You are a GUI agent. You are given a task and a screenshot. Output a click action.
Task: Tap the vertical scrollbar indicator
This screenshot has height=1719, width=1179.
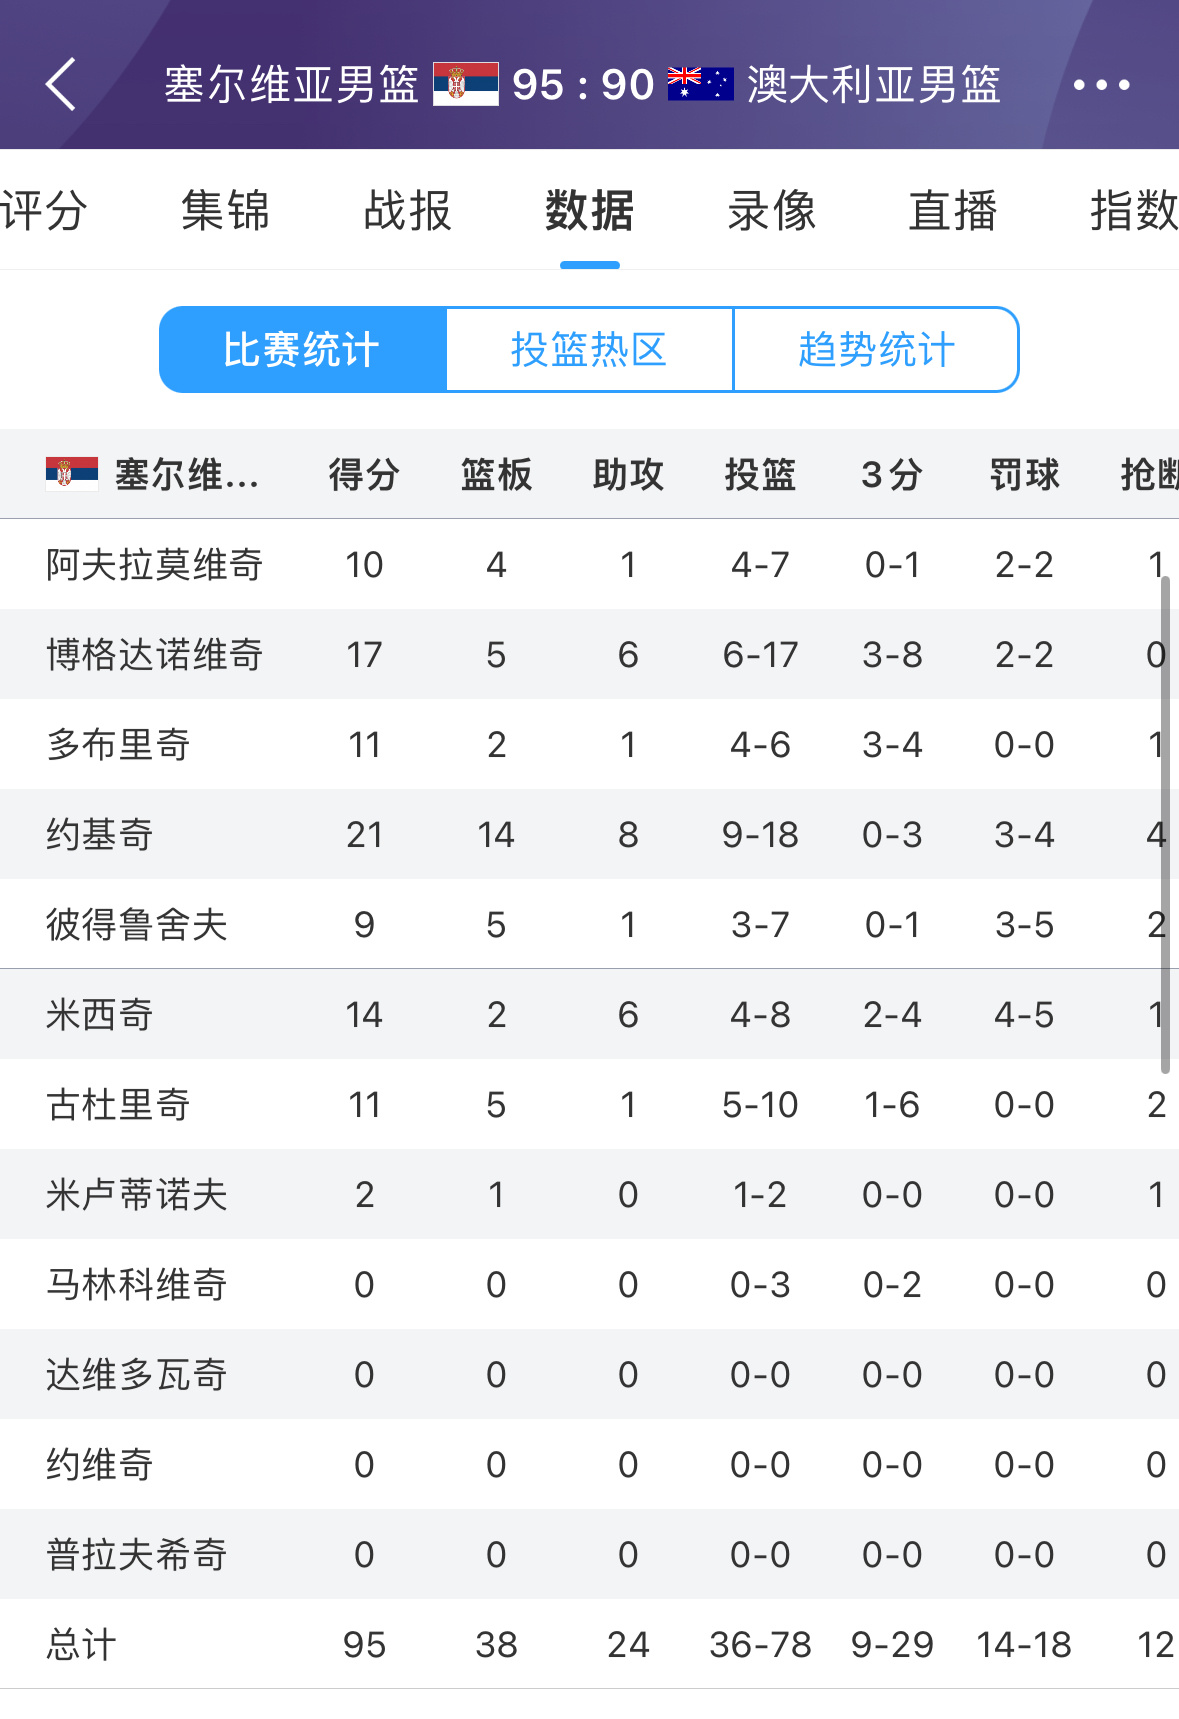(x=1164, y=820)
